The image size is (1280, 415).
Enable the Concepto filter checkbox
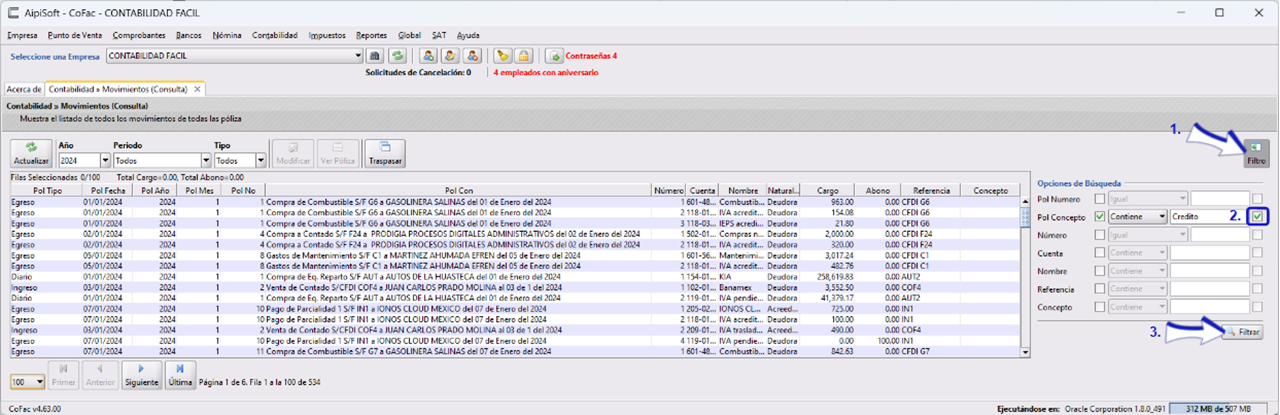pos(1101,307)
